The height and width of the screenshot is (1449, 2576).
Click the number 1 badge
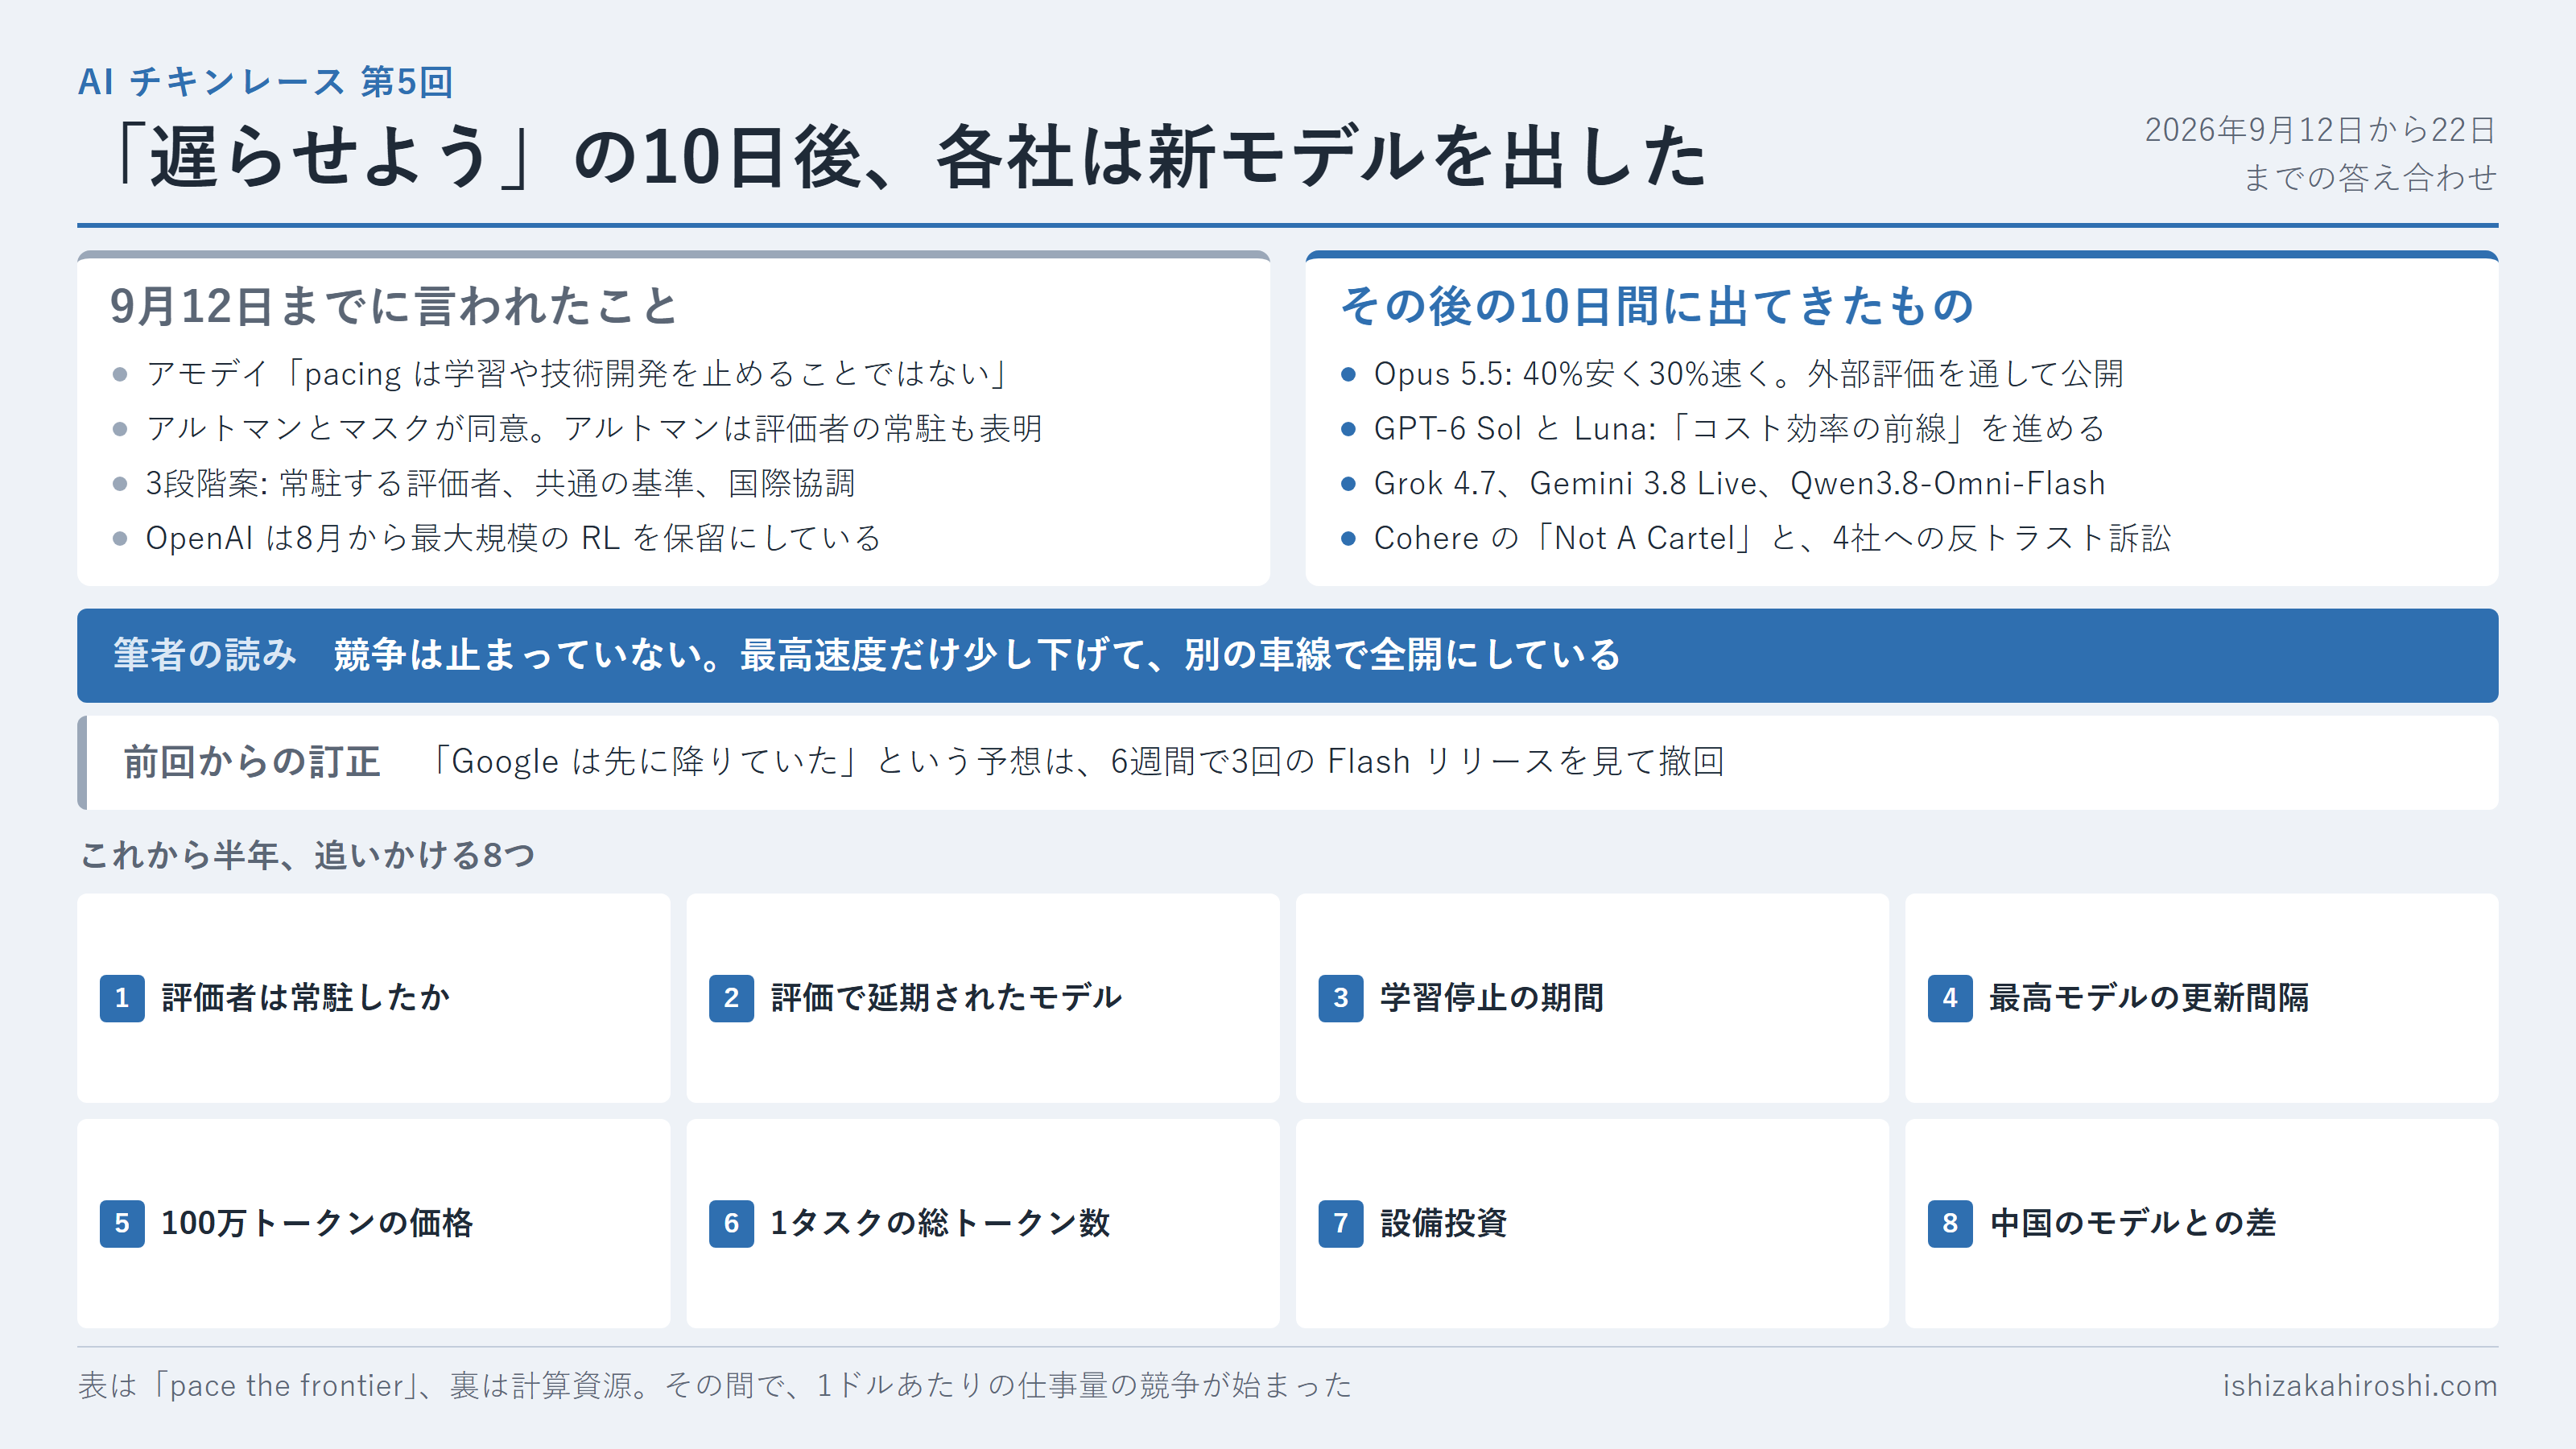pyautogui.click(x=122, y=998)
